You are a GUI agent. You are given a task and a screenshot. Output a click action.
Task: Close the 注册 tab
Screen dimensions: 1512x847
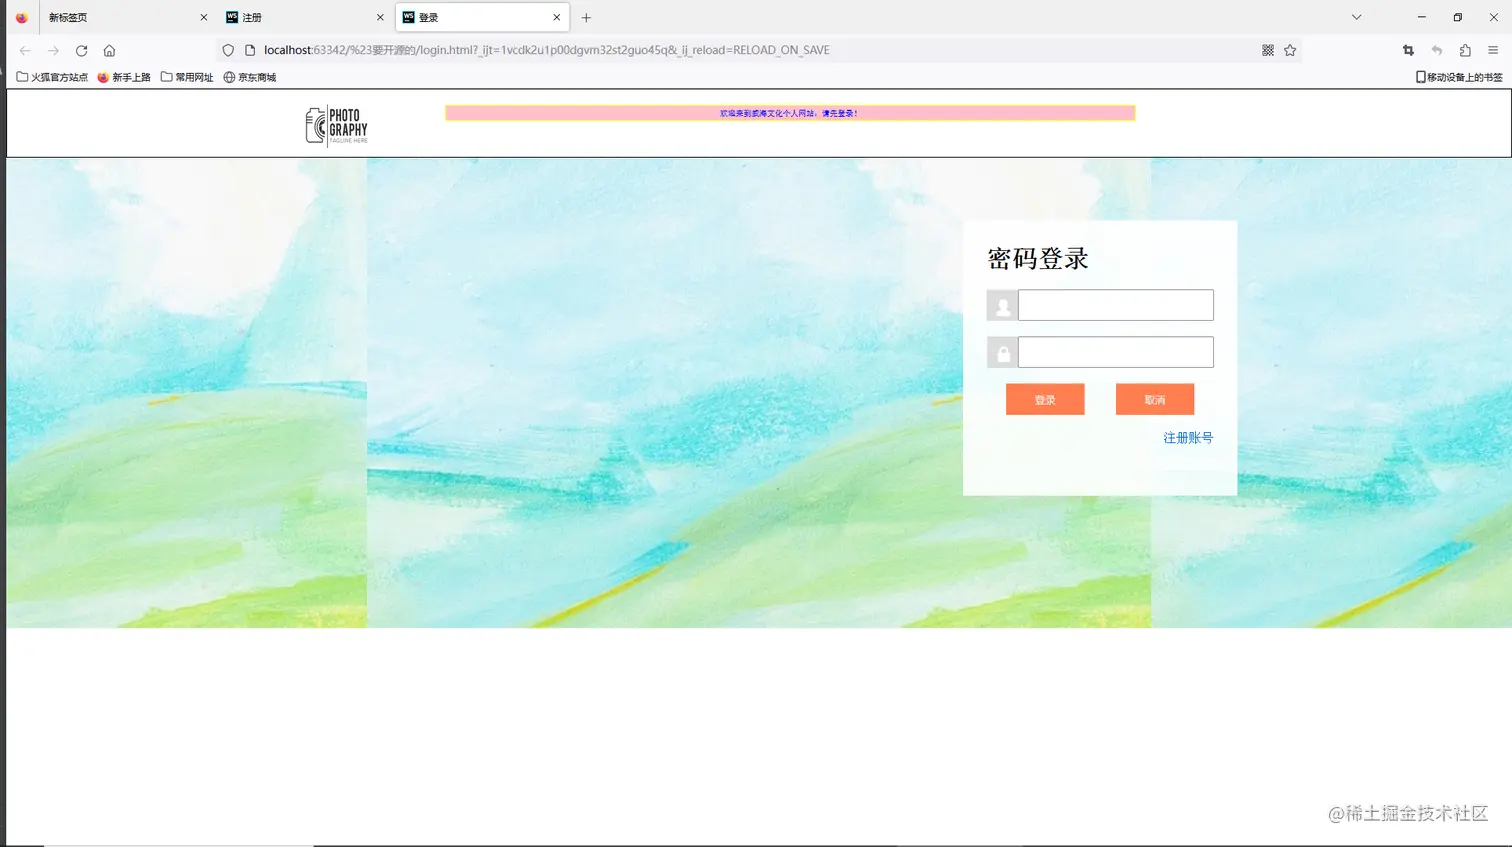380,17
